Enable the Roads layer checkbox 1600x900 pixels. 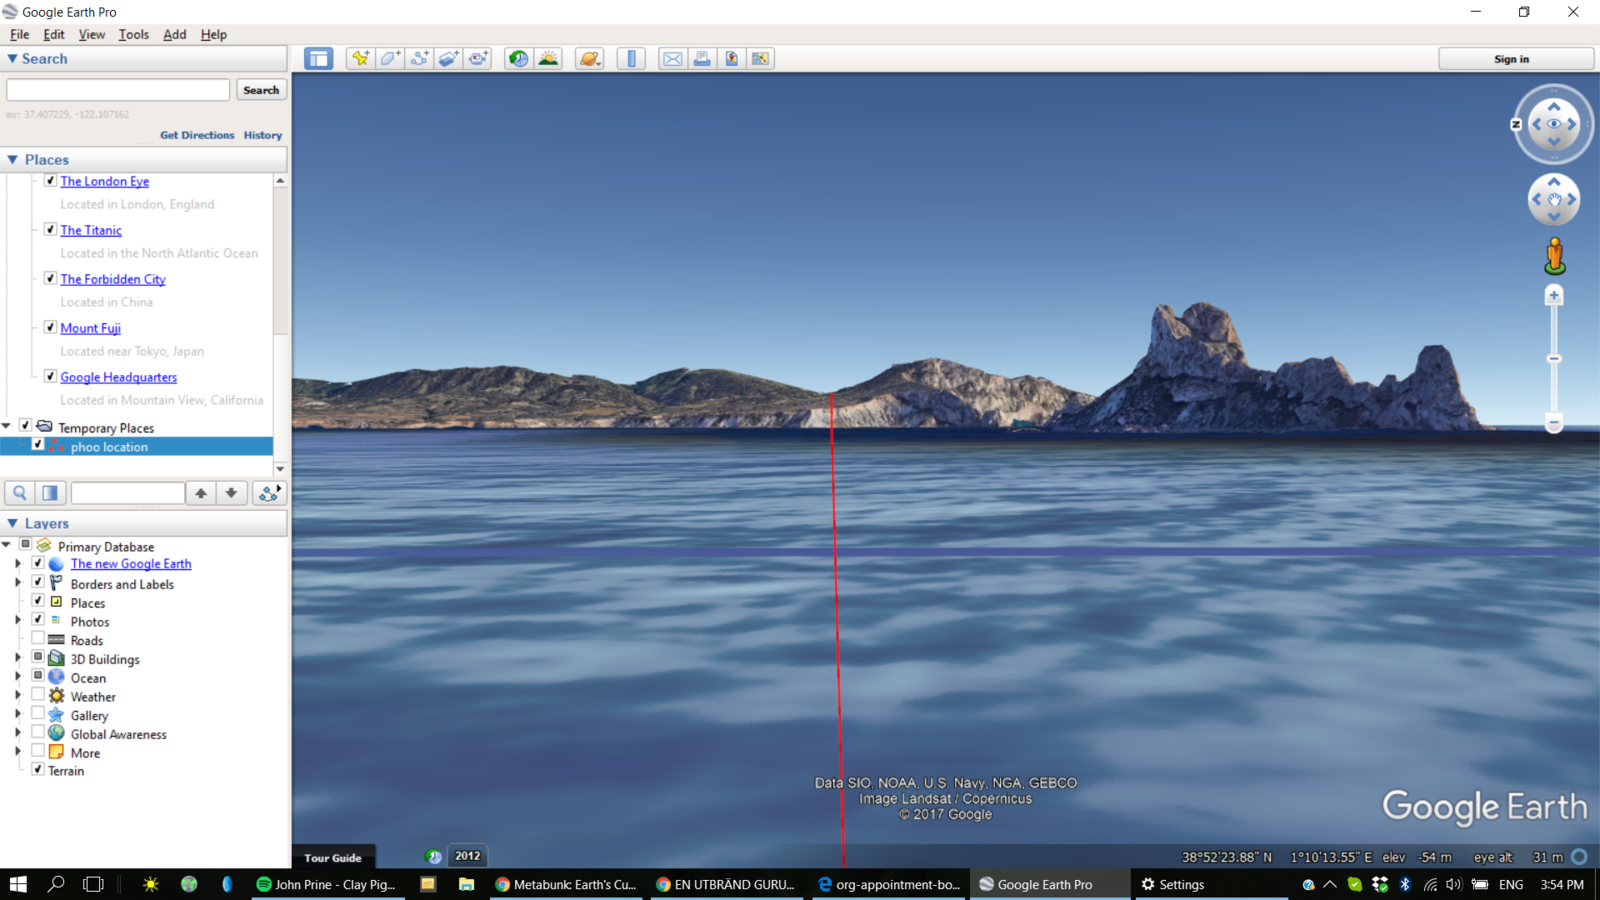pyautogui.click(x=38, y=640)
